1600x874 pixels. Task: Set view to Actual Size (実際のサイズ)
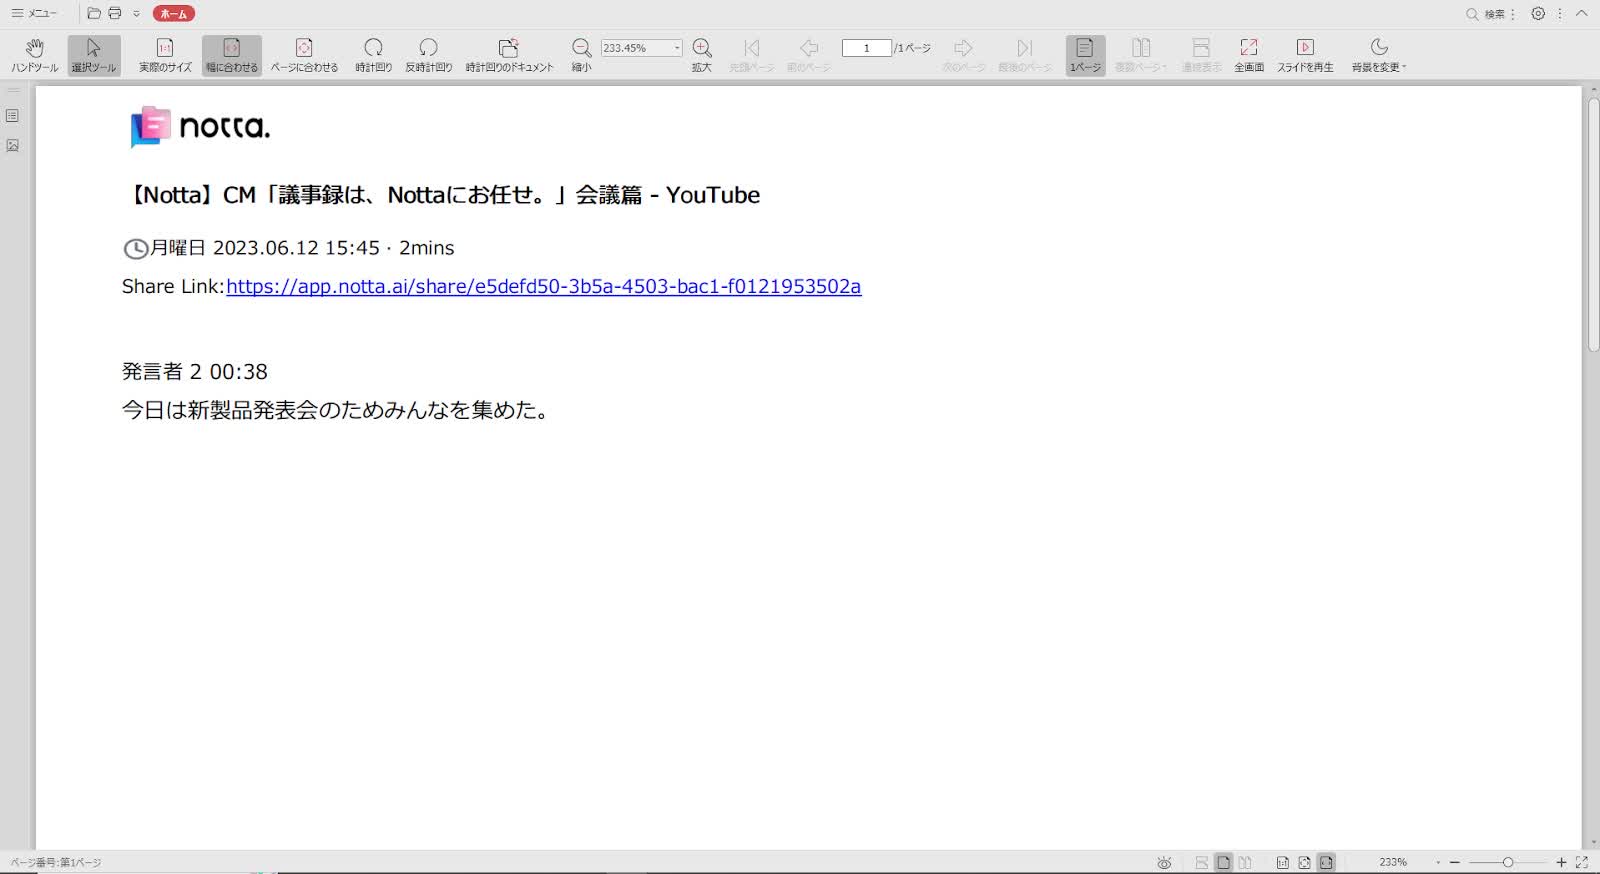(x=165, y=56)
